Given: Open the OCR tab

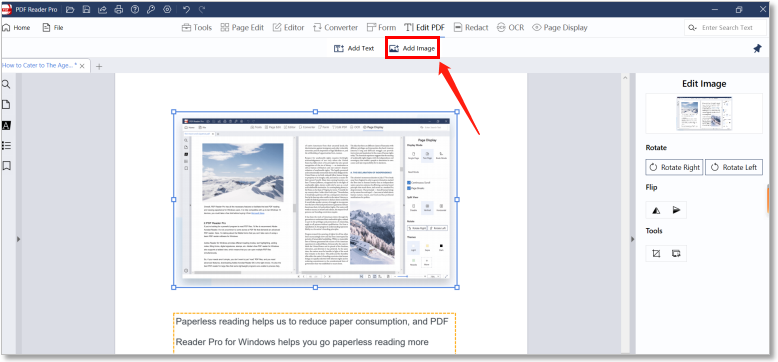Looking at the screenshot, I should (511, 28).
